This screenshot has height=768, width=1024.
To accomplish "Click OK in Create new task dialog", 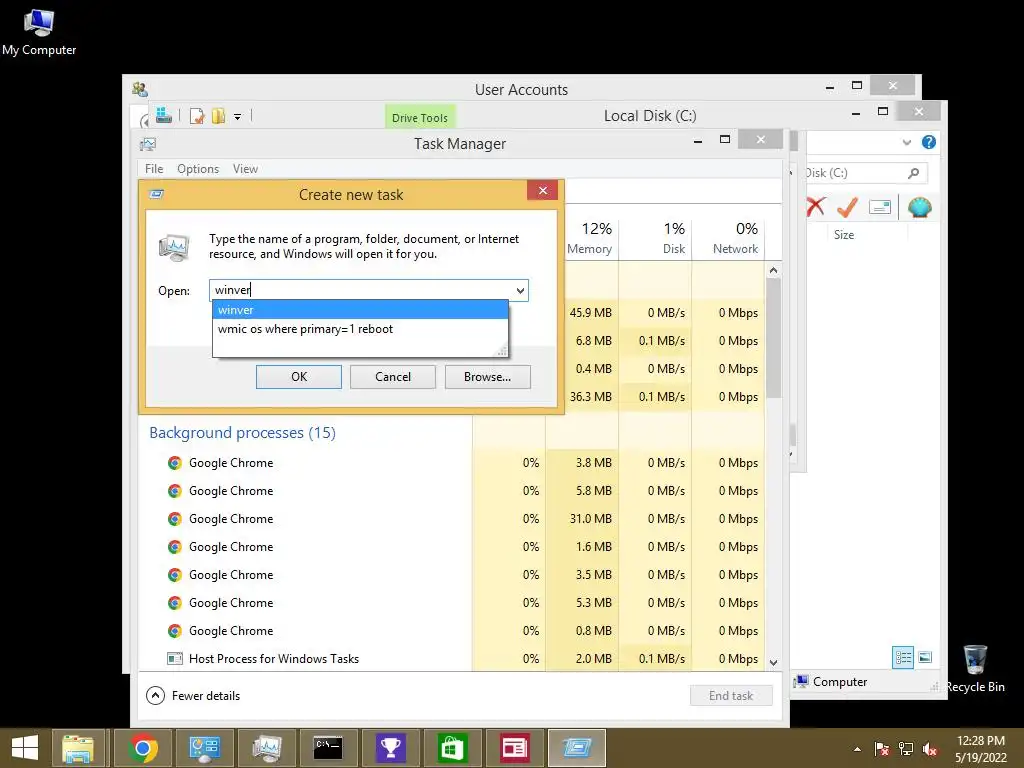I will 298,377.
